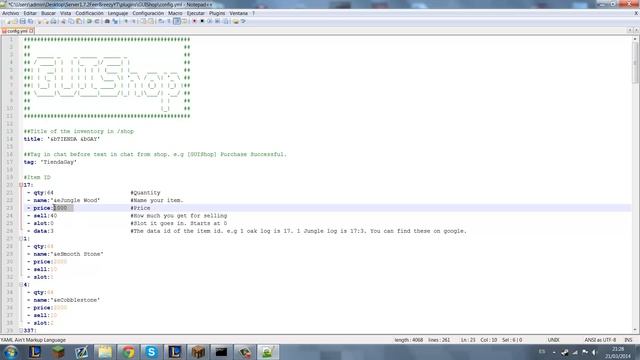Click the Print toolbar icon
Image resolution: width=640 pixels, height=360 pixels.
[x=53, y=21]
